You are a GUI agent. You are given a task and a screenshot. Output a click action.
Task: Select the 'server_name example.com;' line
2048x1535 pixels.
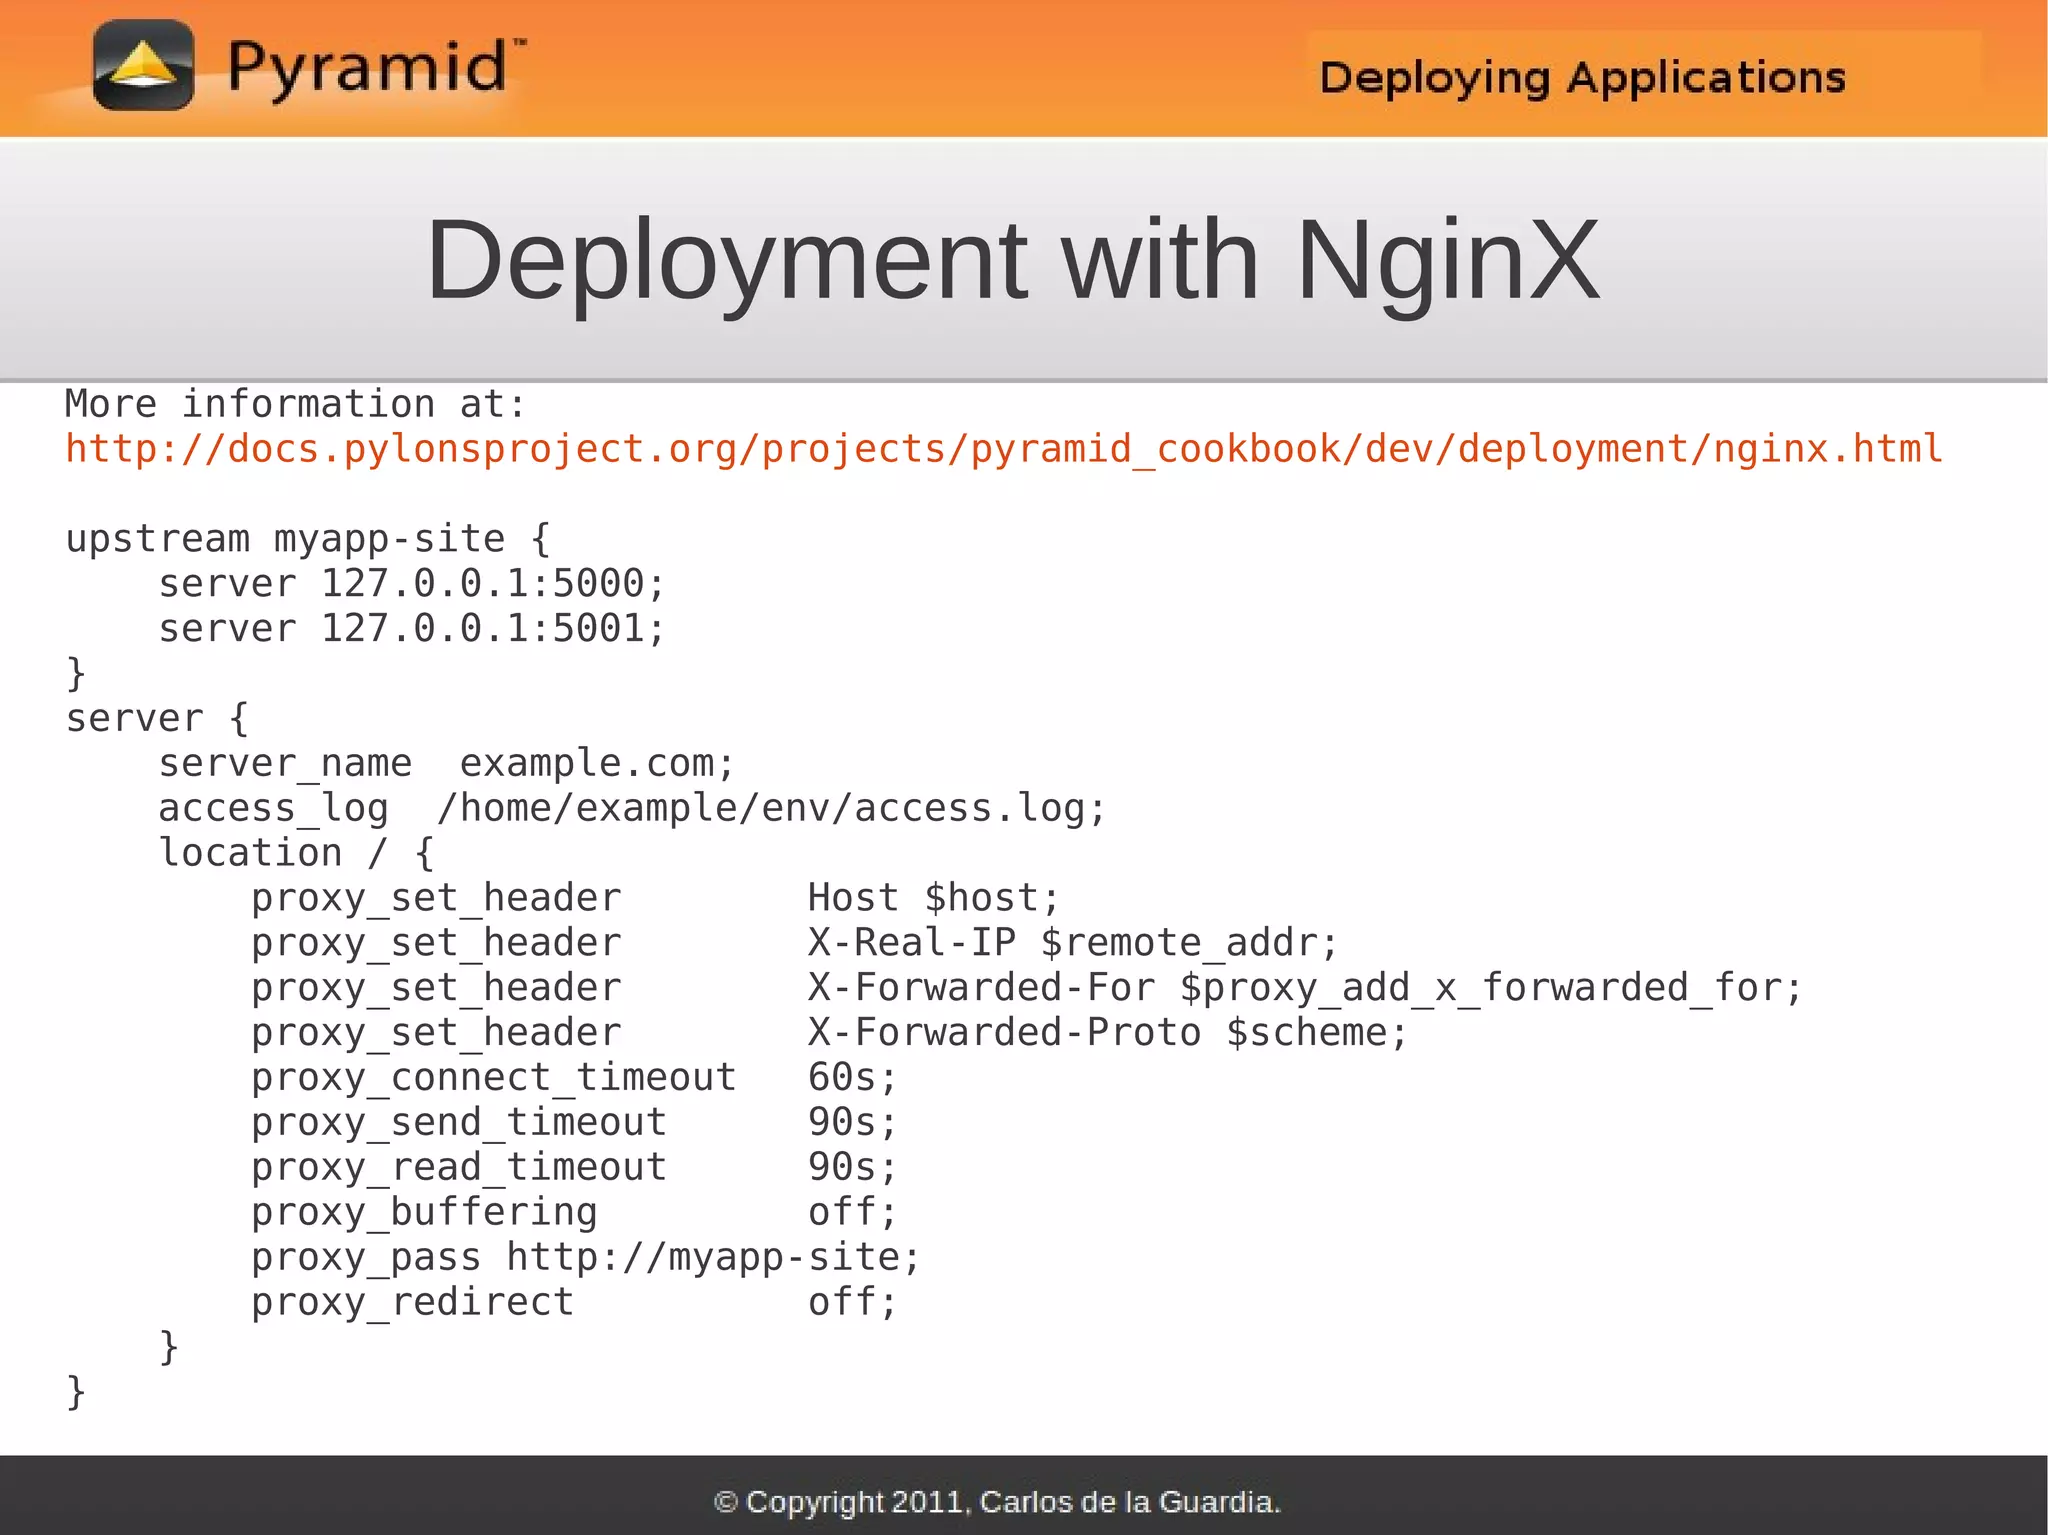[447, 764]
